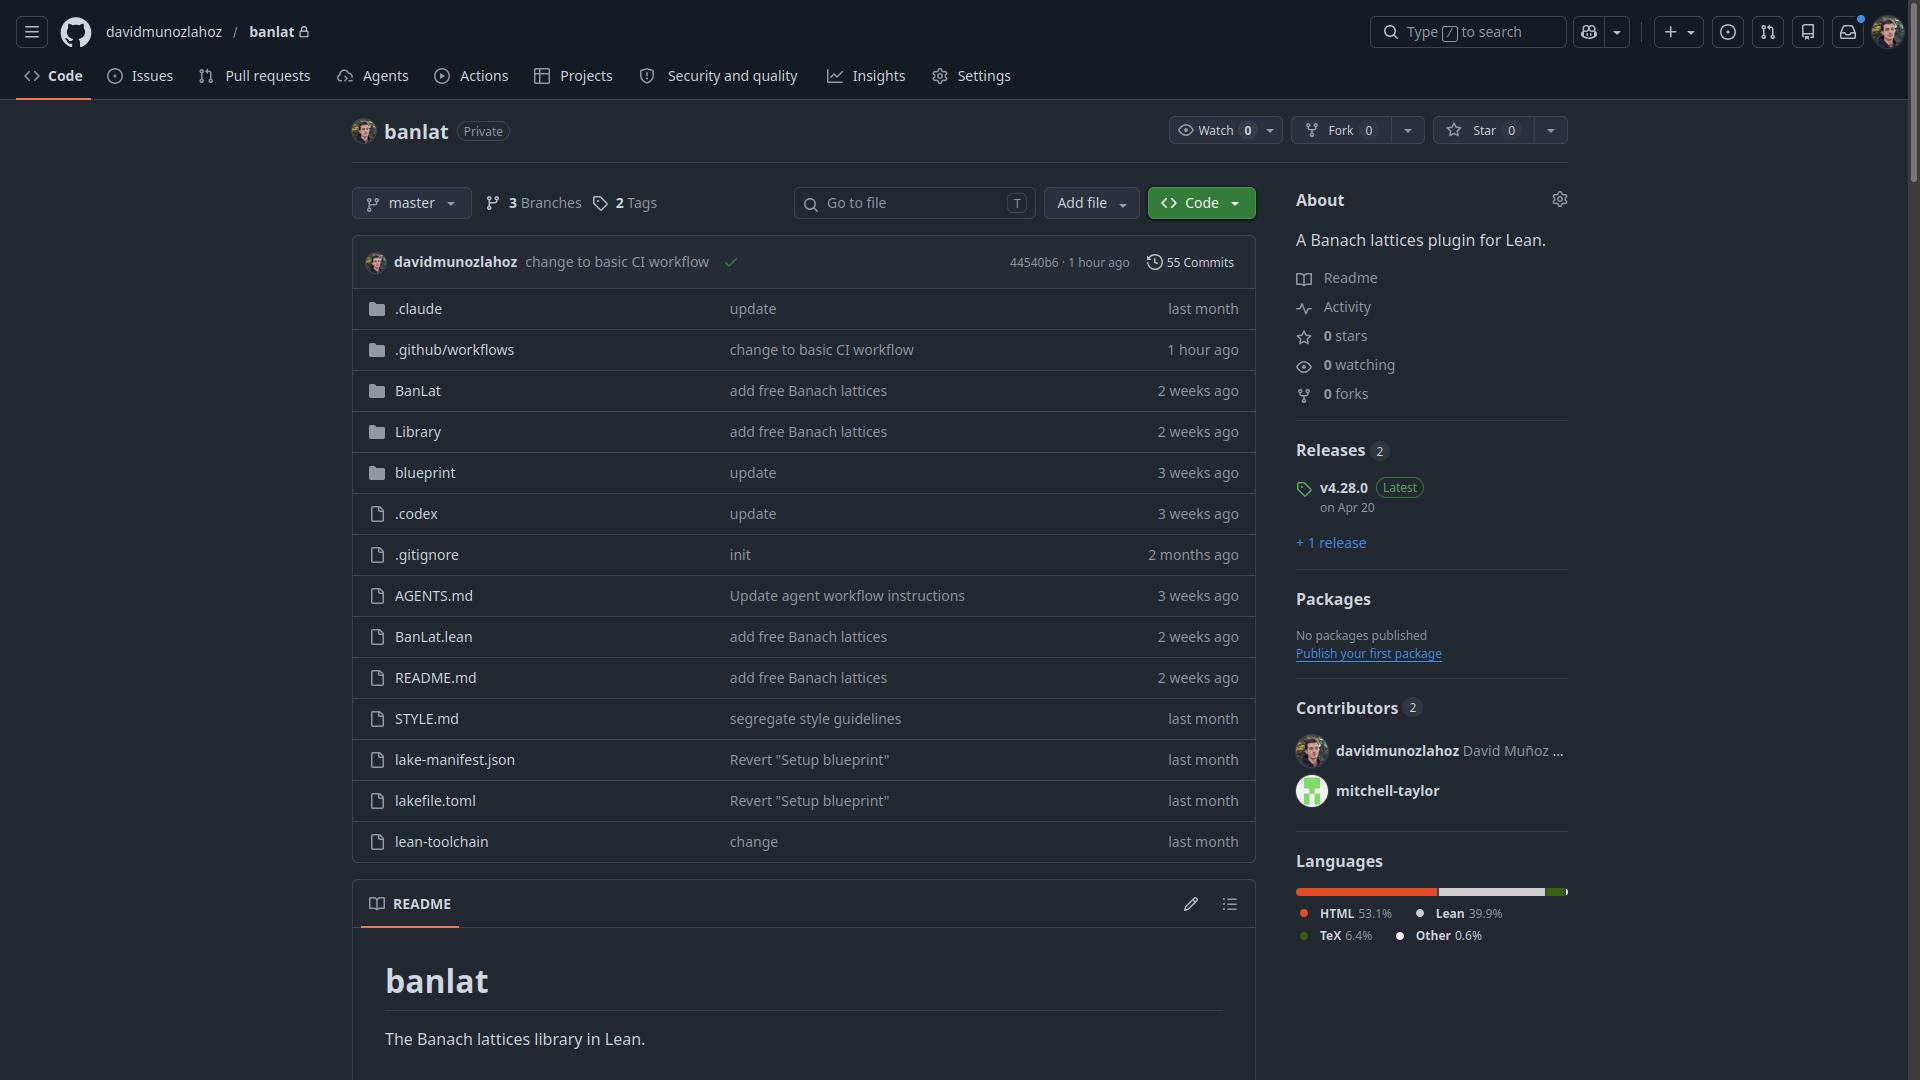Open the .gitignore file
Screen dimensions: 1920x1080
pos(426,555)
